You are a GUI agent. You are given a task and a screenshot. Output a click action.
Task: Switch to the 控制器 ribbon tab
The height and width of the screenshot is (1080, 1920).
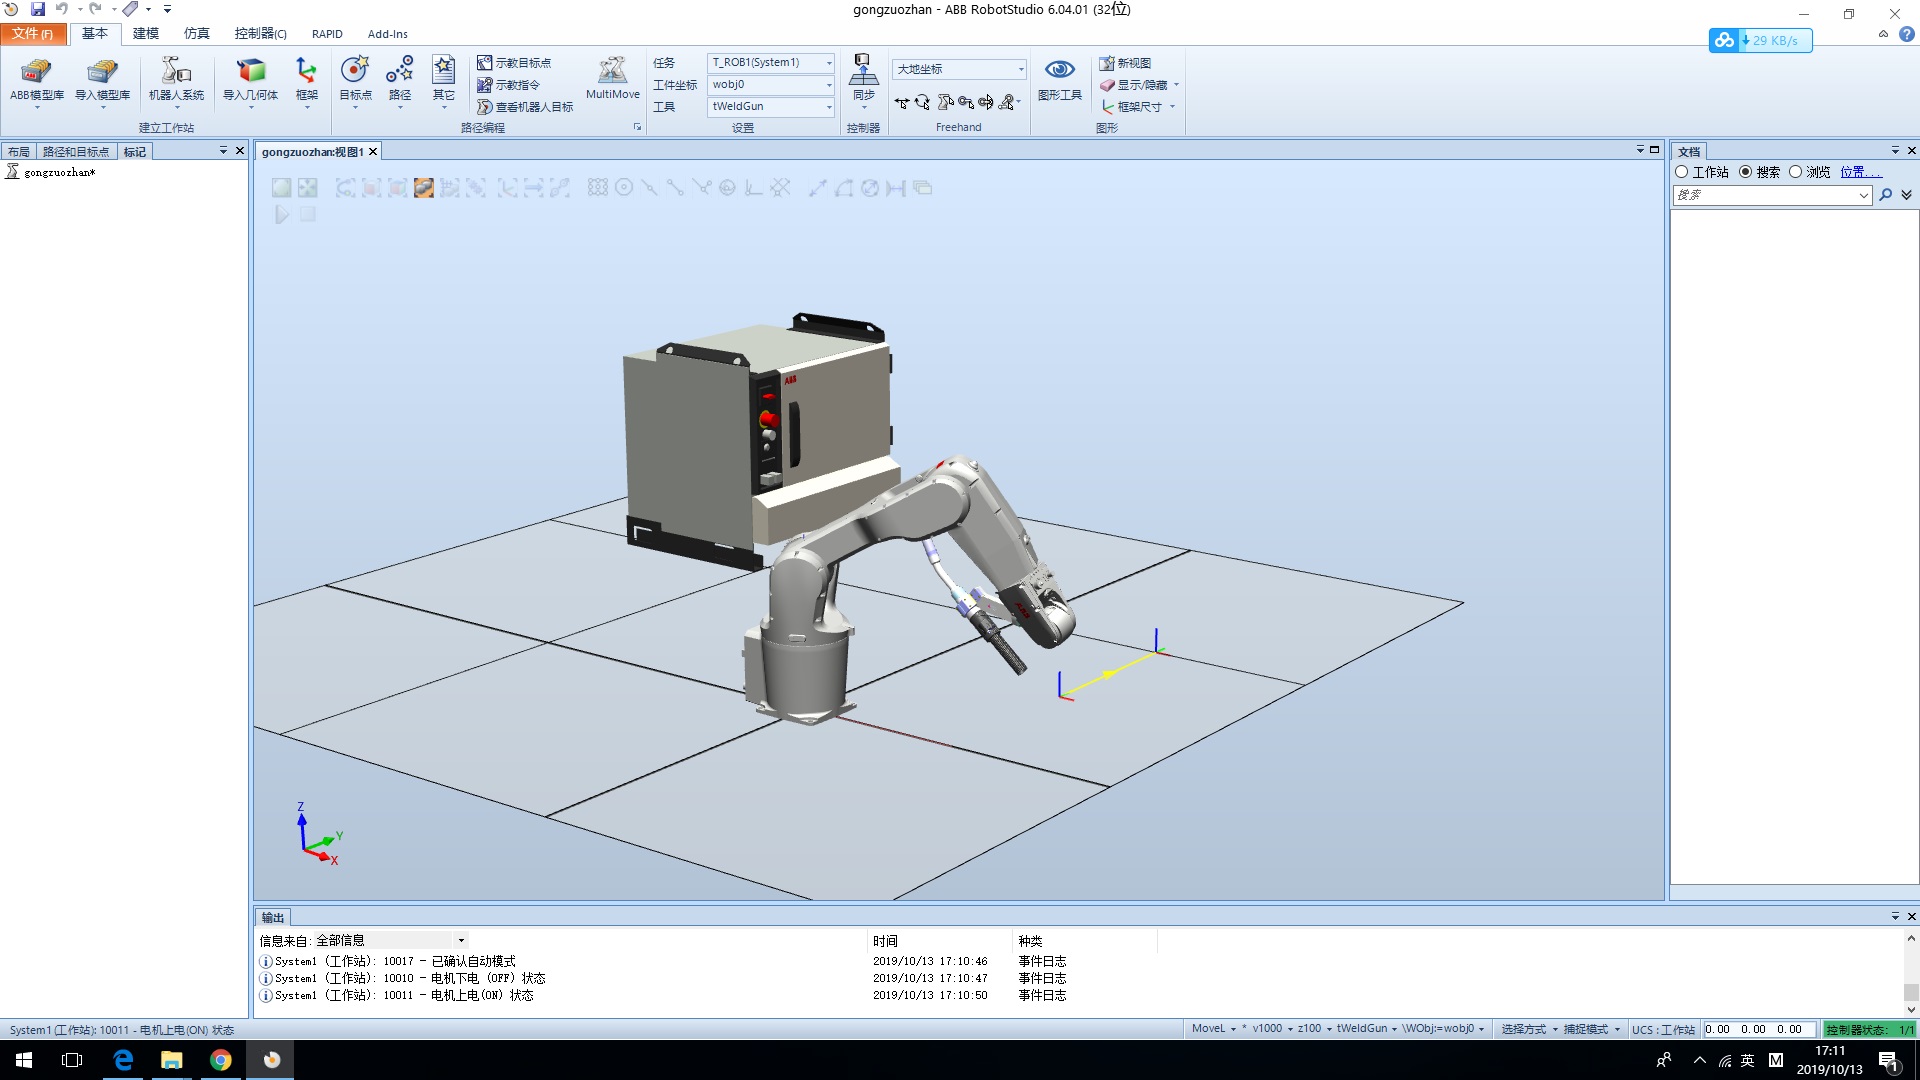click(261, 34)
